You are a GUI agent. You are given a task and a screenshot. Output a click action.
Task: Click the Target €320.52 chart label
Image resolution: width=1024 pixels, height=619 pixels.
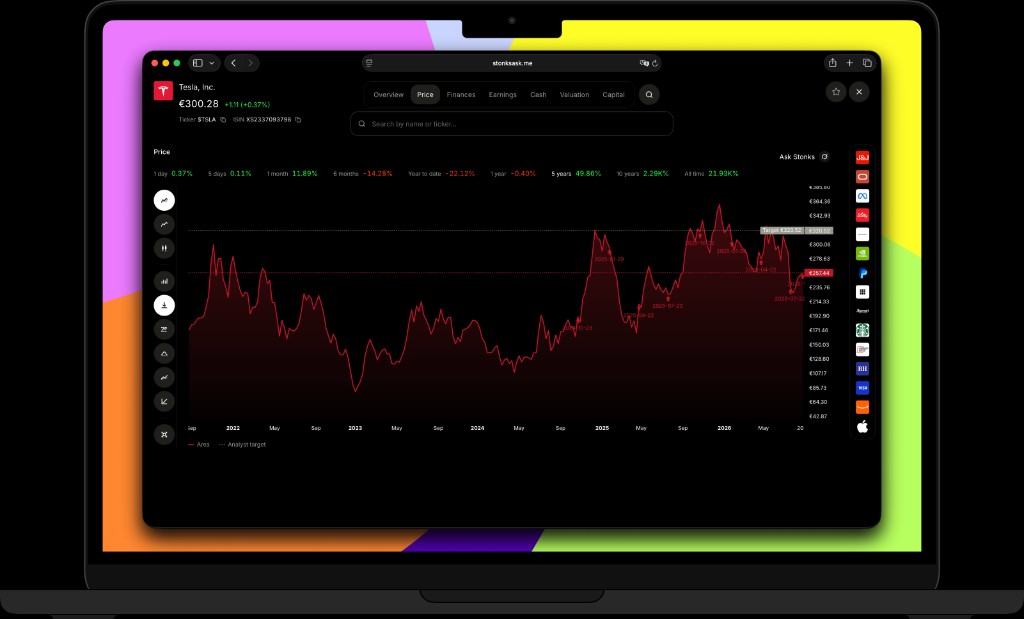point(782,230)
